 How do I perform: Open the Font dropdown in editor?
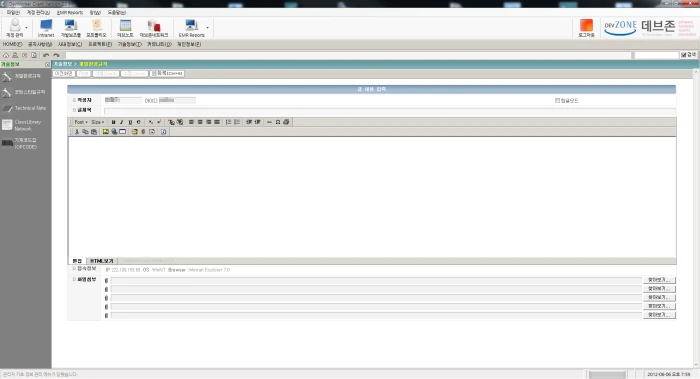click(81, 122)
